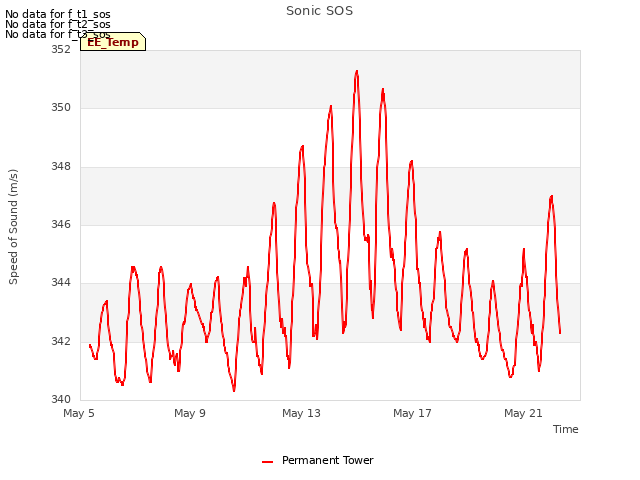Click the highest peak of the red line
Viewport: 640px width, 480px height.
click(x=357, y=71)
